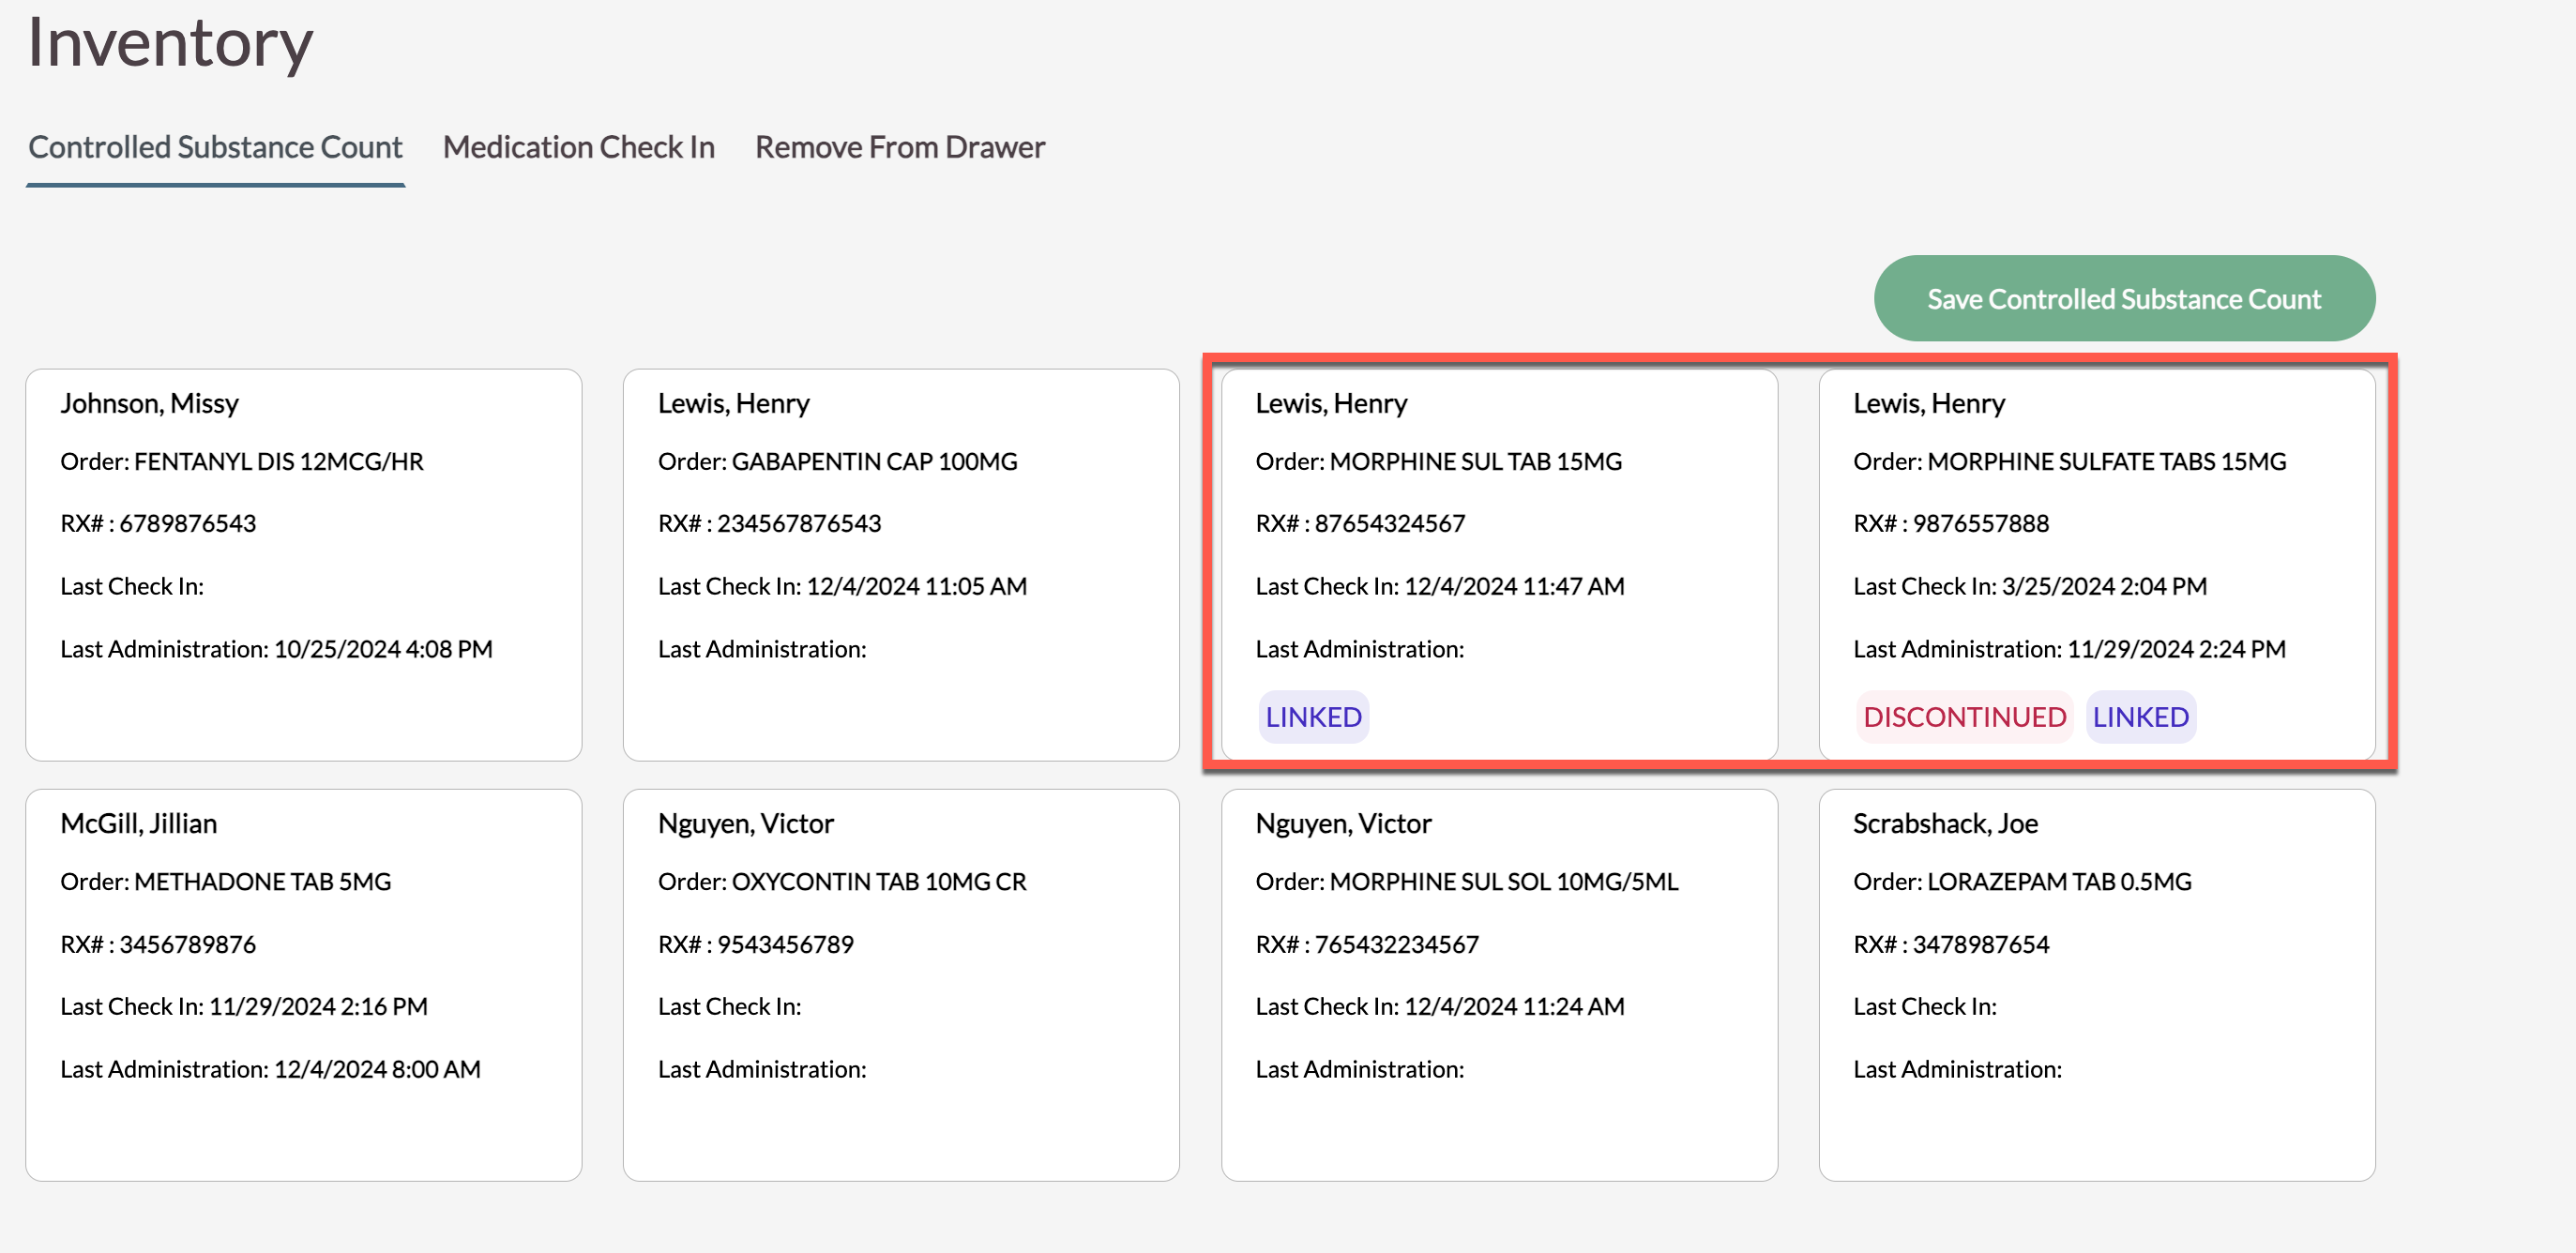Click LINKED badge beside DISCONTINUED
Screen dimensions: 2576x1253
[2140, 716]
